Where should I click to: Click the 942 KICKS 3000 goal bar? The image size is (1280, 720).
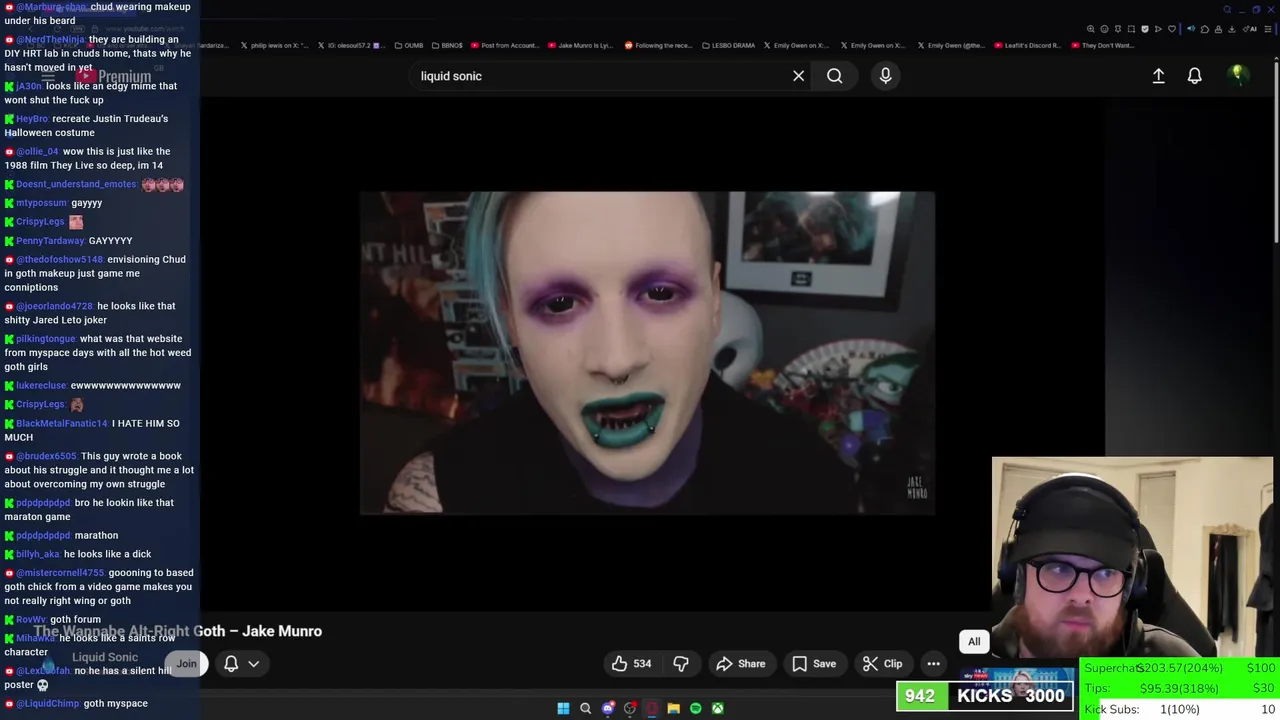tap(984, 696)
